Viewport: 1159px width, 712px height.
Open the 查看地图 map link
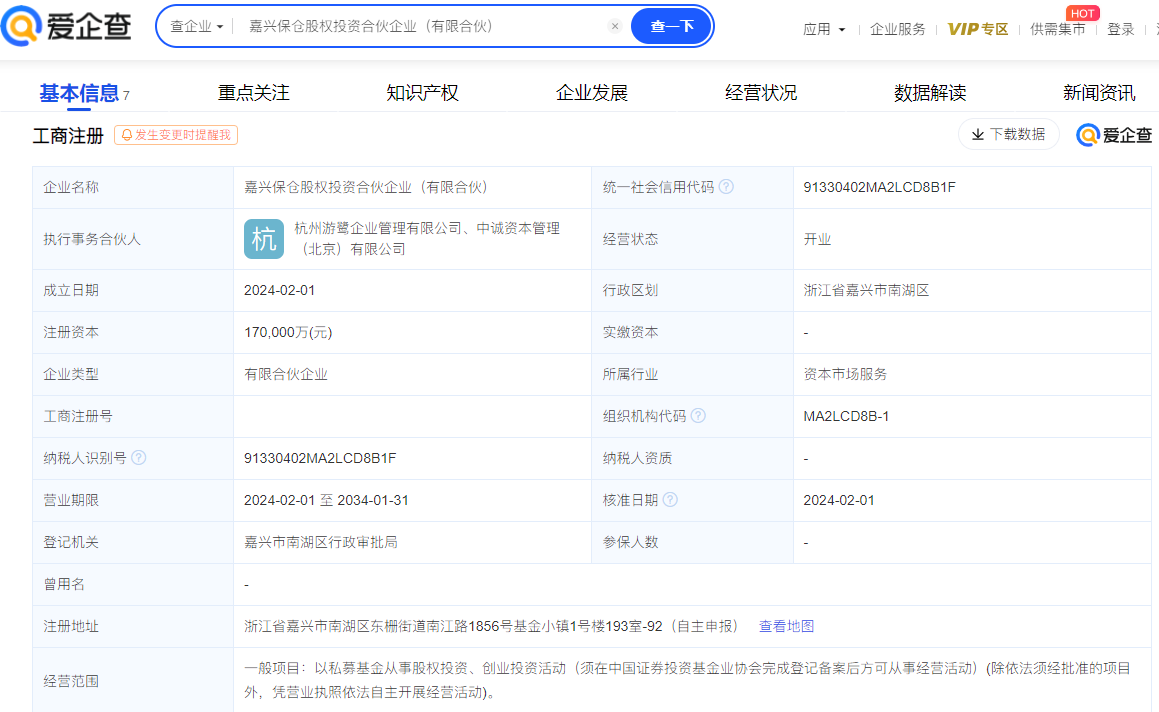[786, 626]
